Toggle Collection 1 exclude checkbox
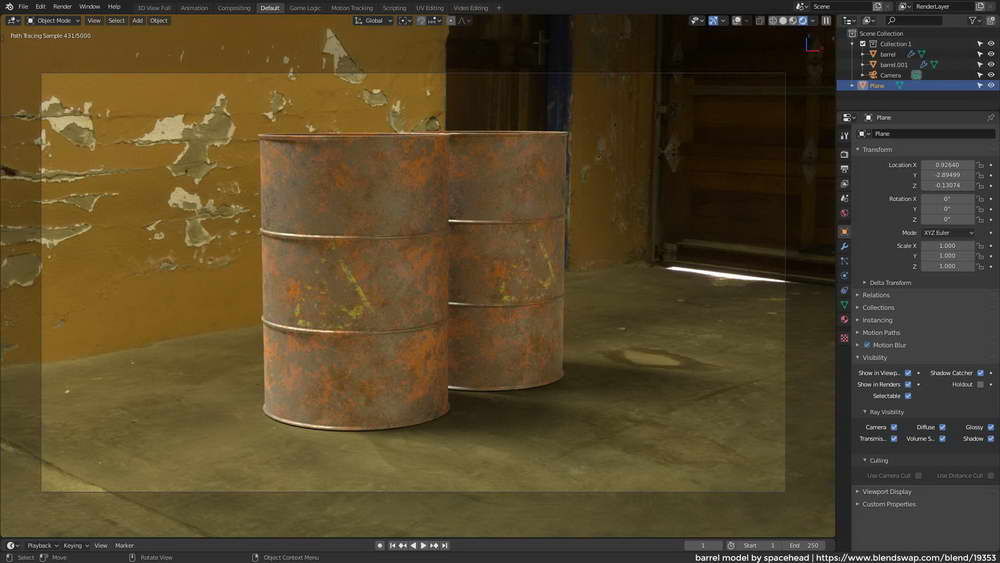 [863, 44]
